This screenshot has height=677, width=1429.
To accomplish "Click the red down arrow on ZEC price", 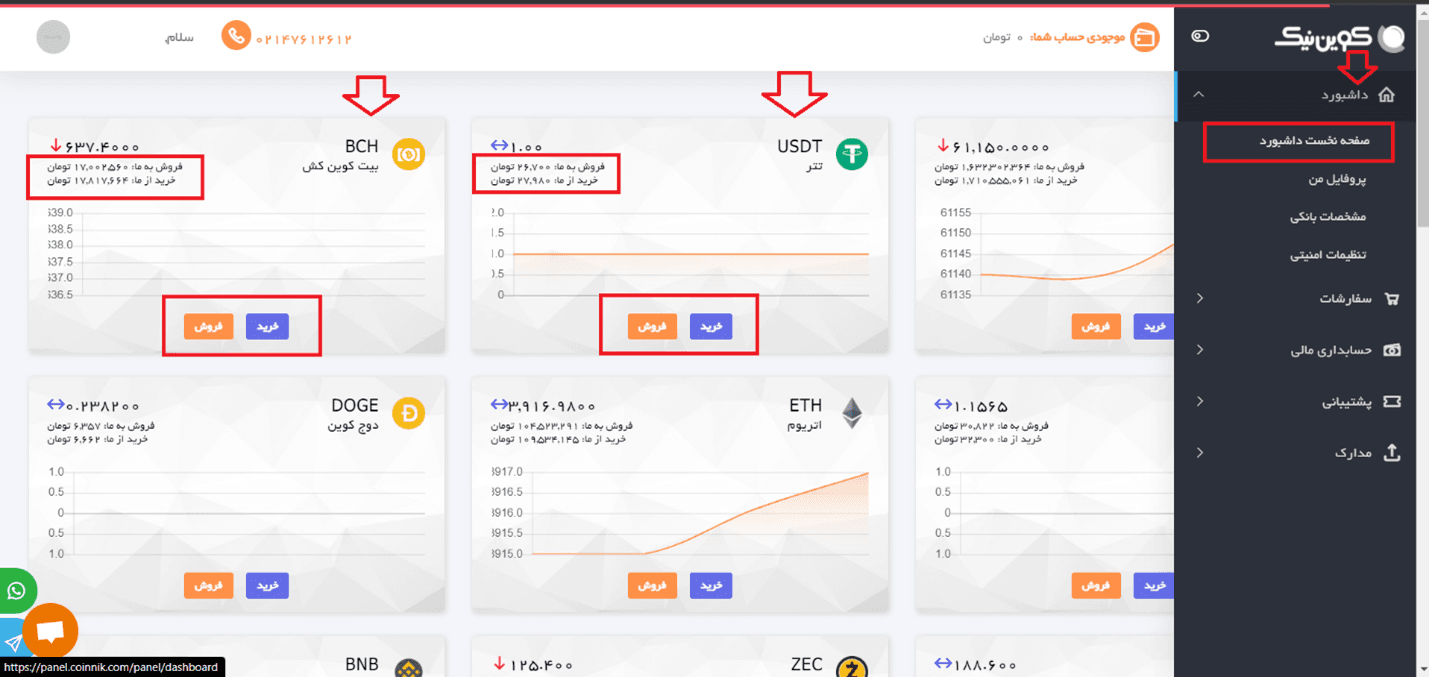I will pos(498,664).
